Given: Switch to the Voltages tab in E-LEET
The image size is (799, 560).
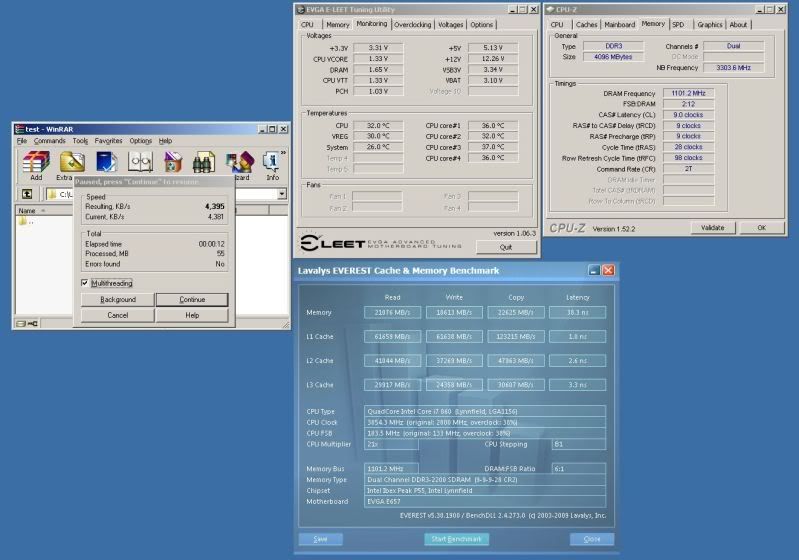Looking at the screenshot, I should click(450, 24).
